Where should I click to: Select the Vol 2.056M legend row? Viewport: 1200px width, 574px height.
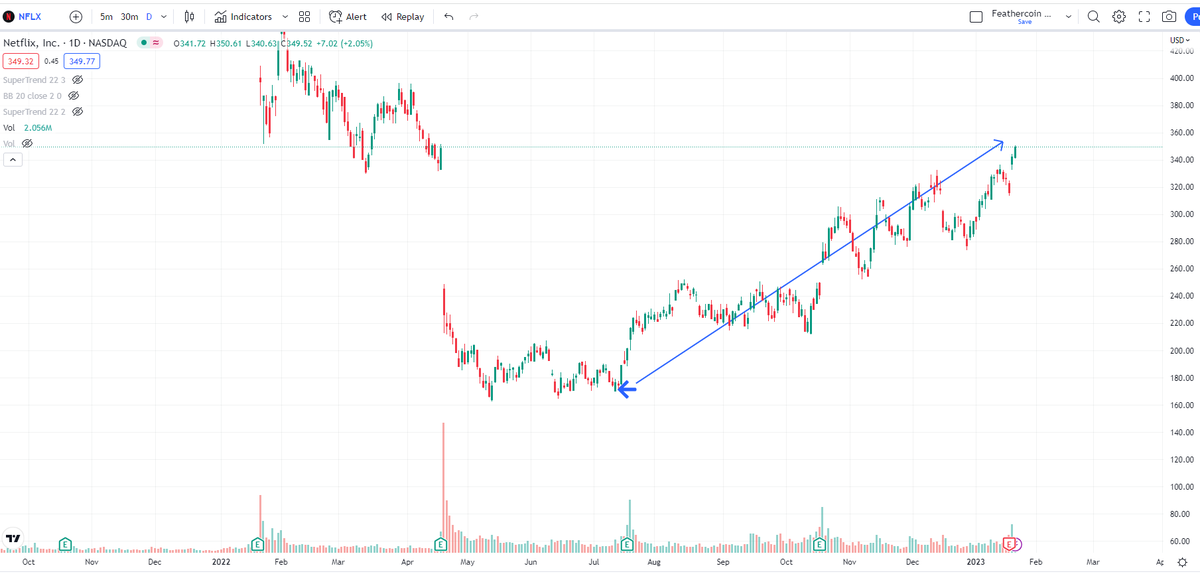pos(26,127)
